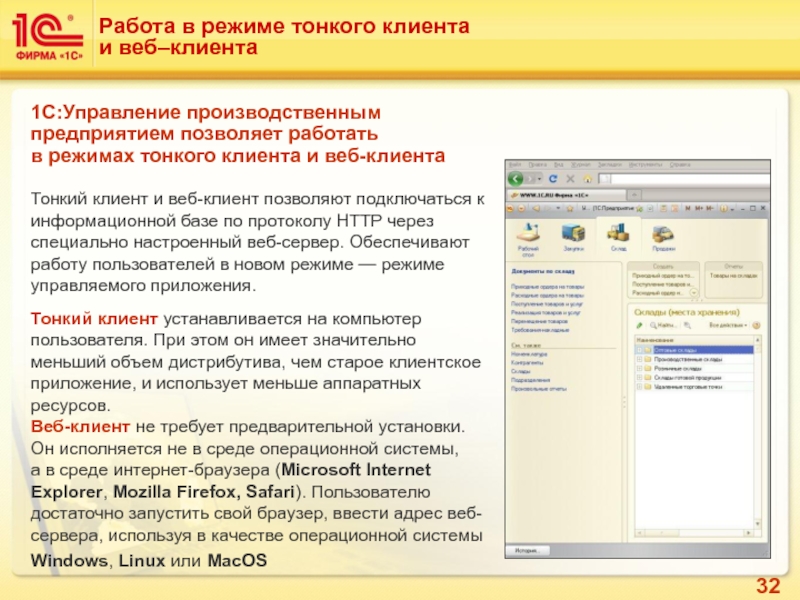
Task: Open the Вид browser menu
Action: pos(559,165)
